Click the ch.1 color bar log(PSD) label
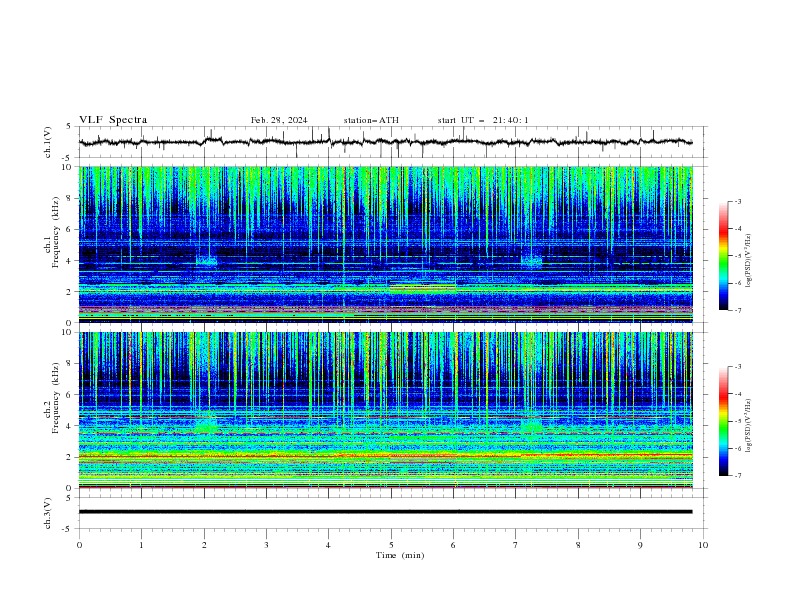792x612 pixels. tap(748, 261)
